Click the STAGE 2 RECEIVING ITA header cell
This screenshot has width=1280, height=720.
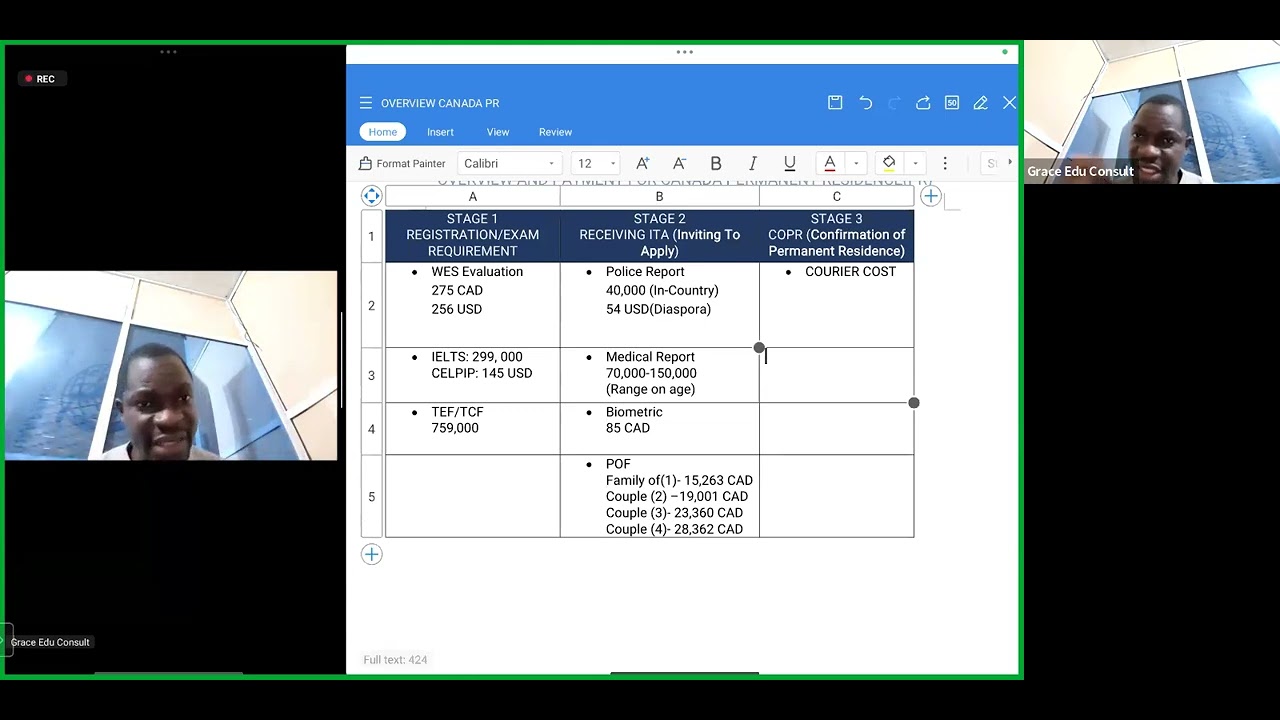pos(660,235)
